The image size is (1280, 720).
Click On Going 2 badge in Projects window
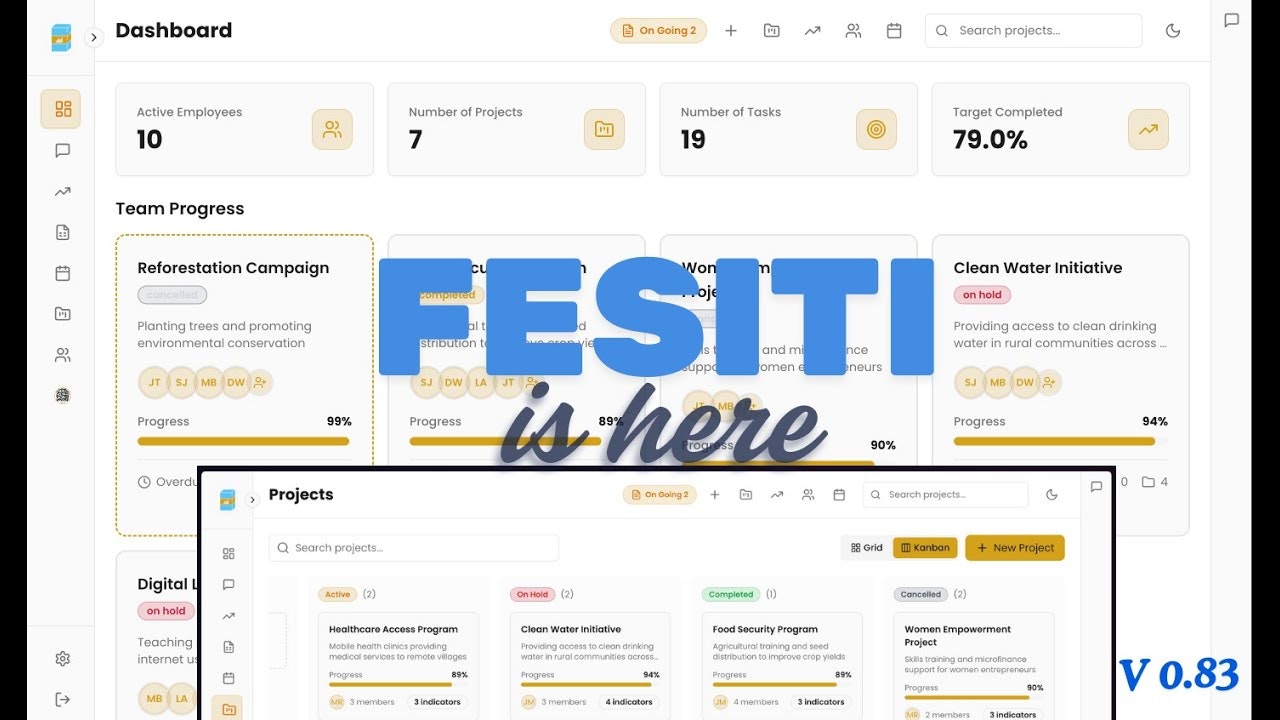click(x=660, y=494)
